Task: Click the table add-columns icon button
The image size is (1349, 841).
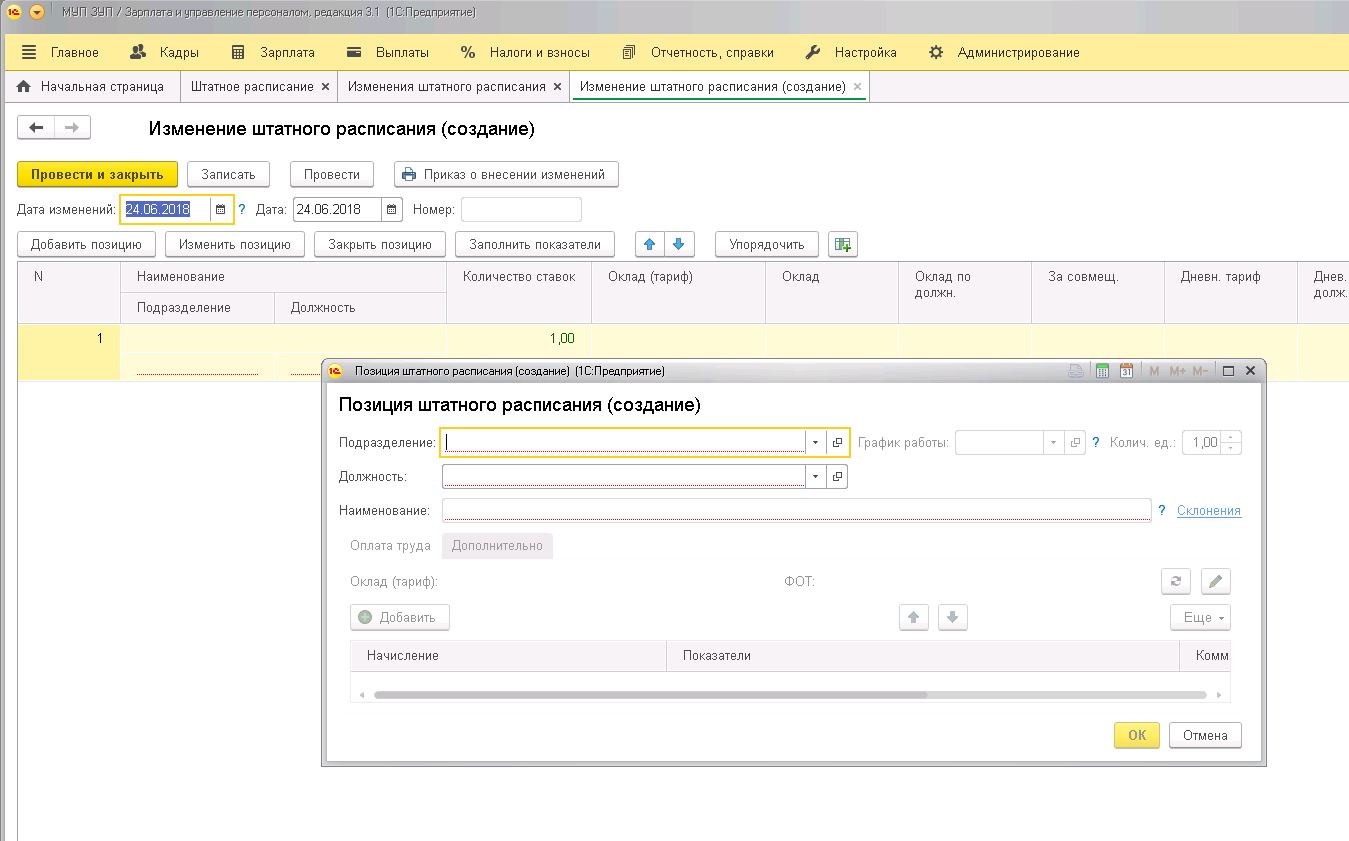Action: point(843,244)
